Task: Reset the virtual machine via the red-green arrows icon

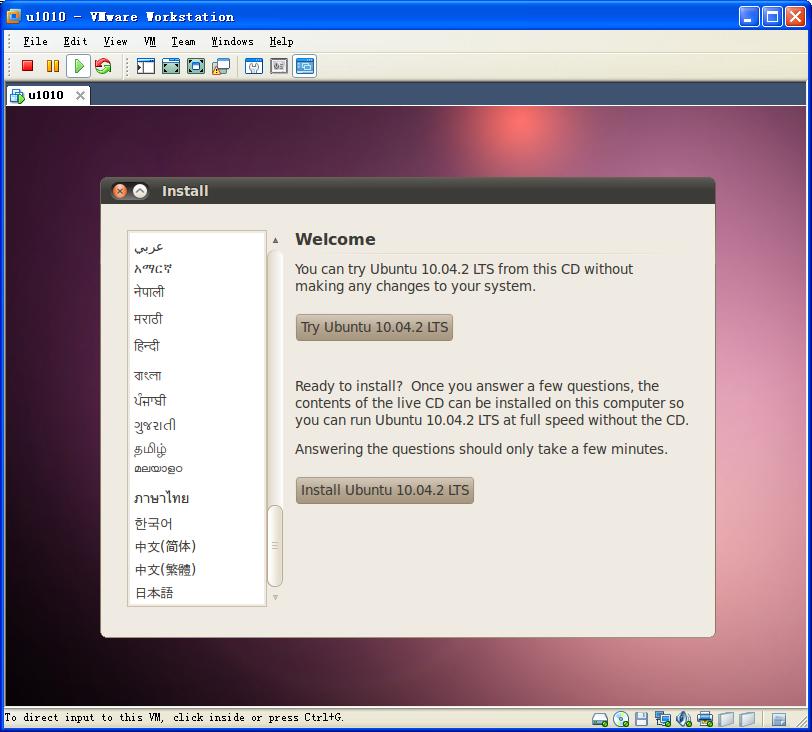Action: click(x=104, y=66)
